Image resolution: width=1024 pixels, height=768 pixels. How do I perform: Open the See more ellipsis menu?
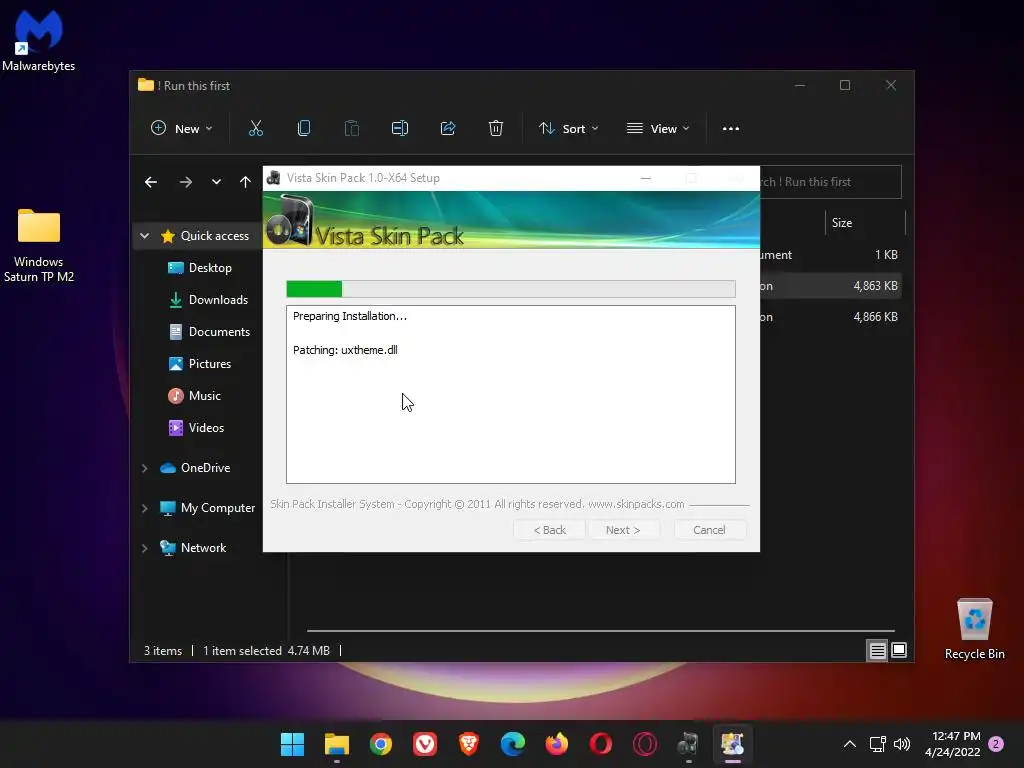pyautogui.click(x=731, y=129)
